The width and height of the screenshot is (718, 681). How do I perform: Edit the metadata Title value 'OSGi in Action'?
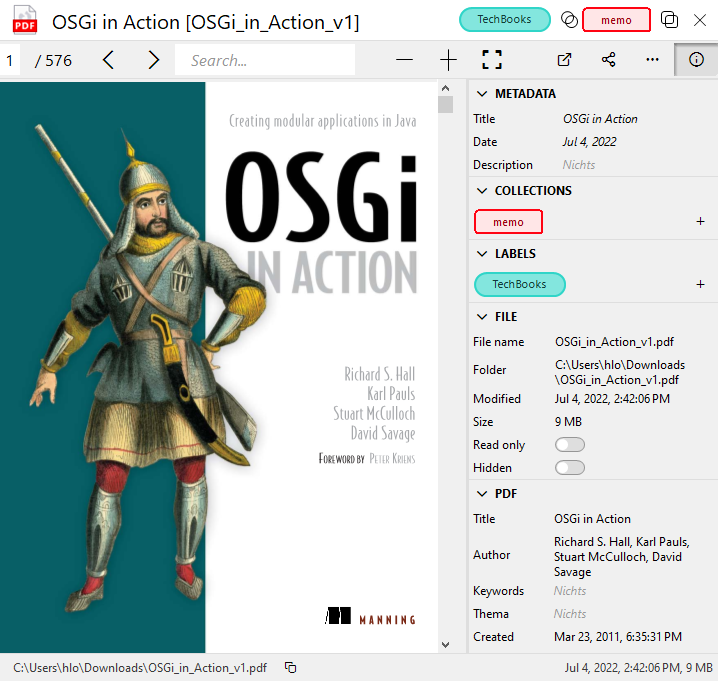click(600, 119)
